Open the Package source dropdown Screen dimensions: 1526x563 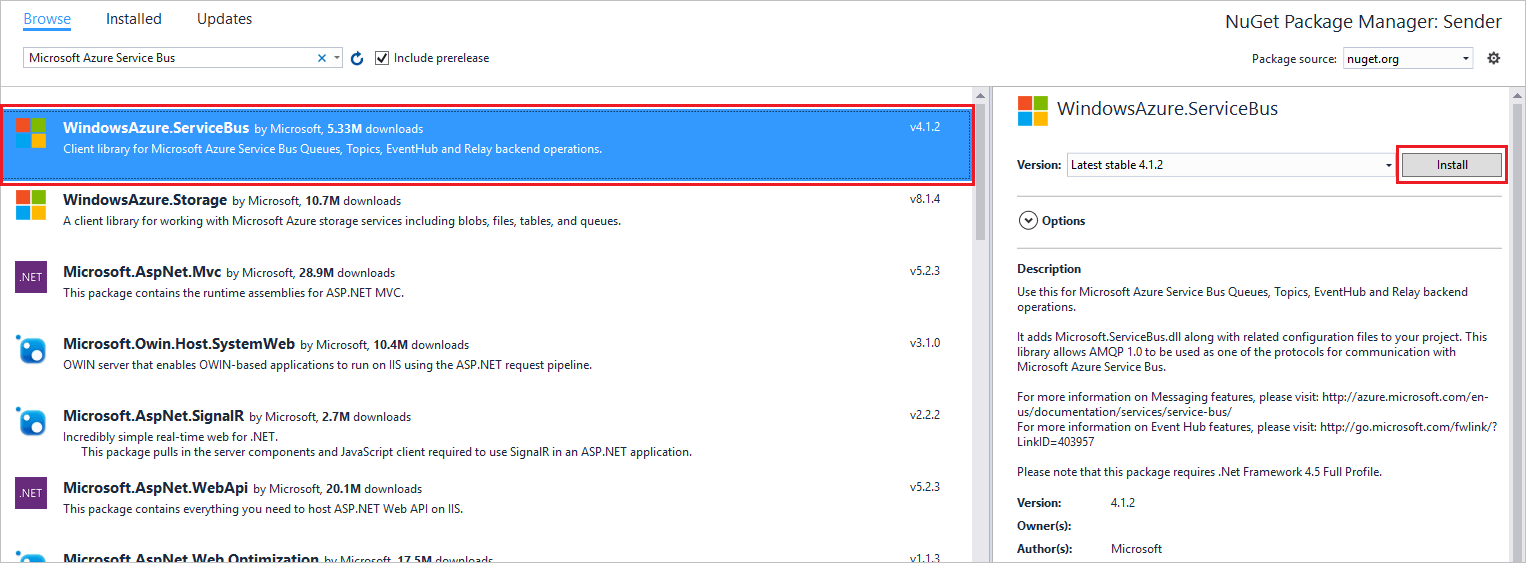pos(1408,59)
